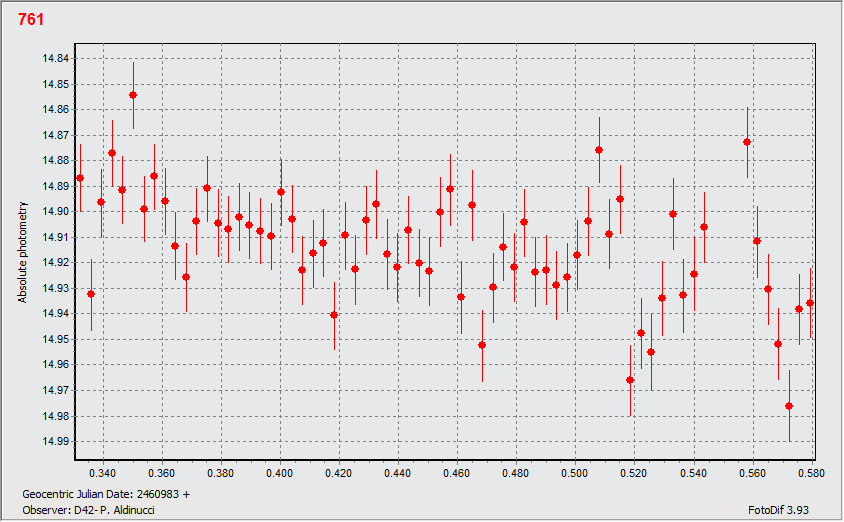The height and width of the screenshot is (522, 844).
Task: Click the data point at 14.952 near 0.468
Action: point(482,345)
